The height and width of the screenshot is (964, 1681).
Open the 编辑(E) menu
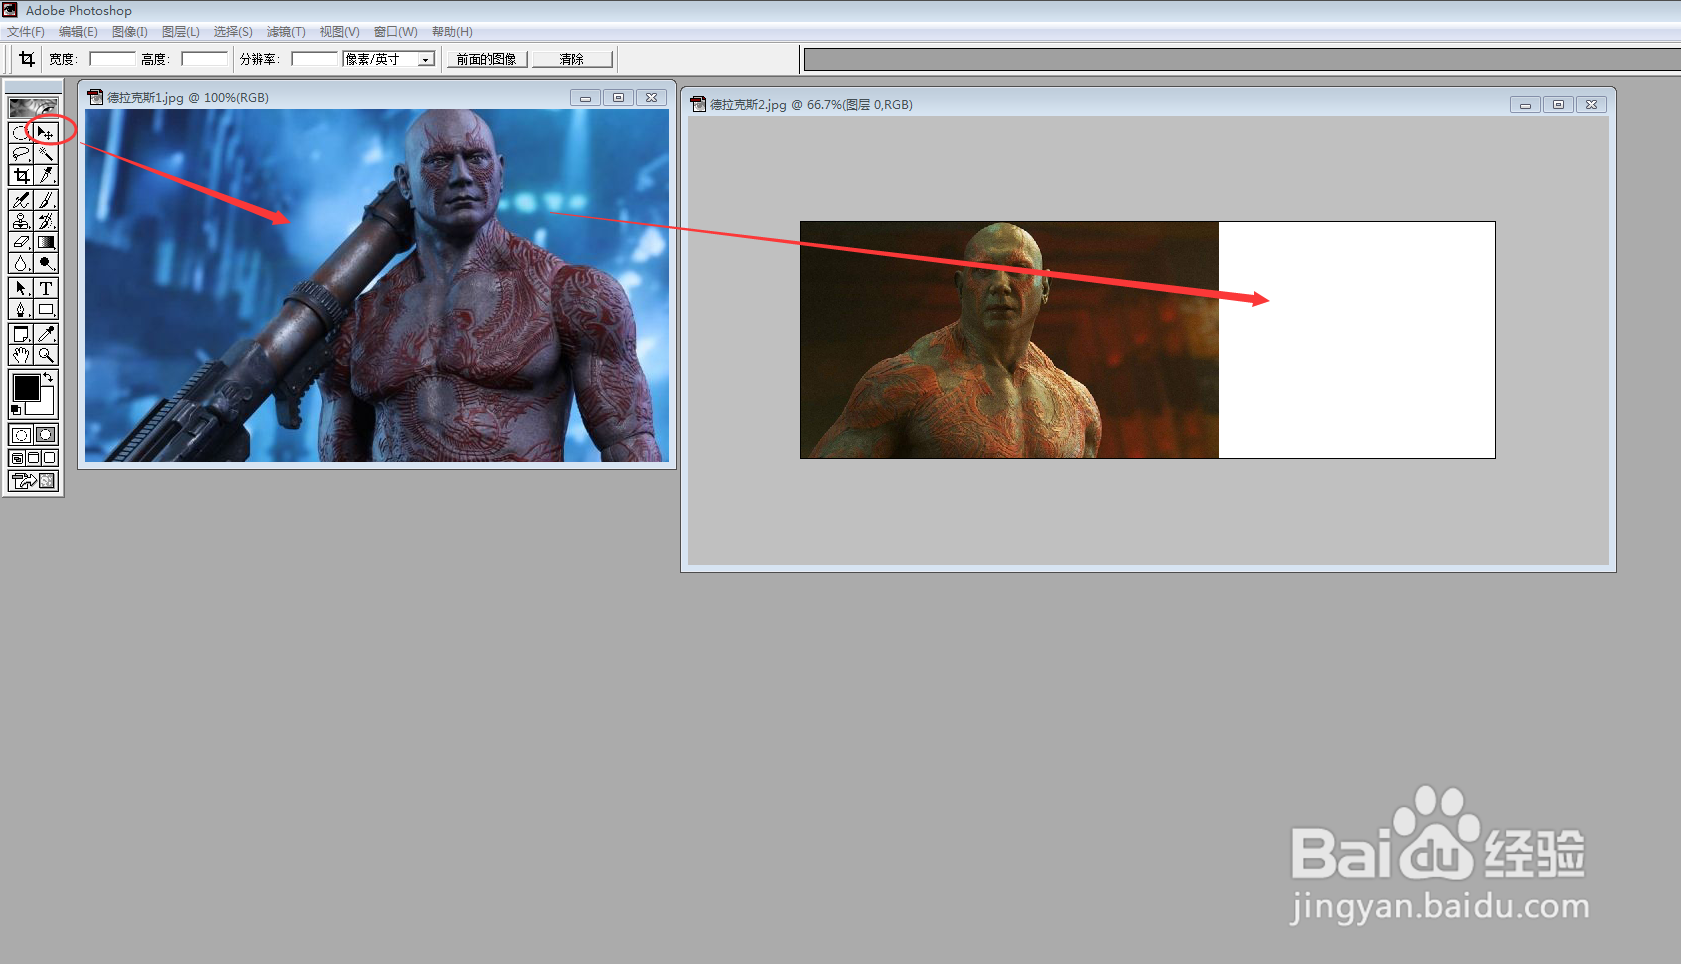(78, 32)
